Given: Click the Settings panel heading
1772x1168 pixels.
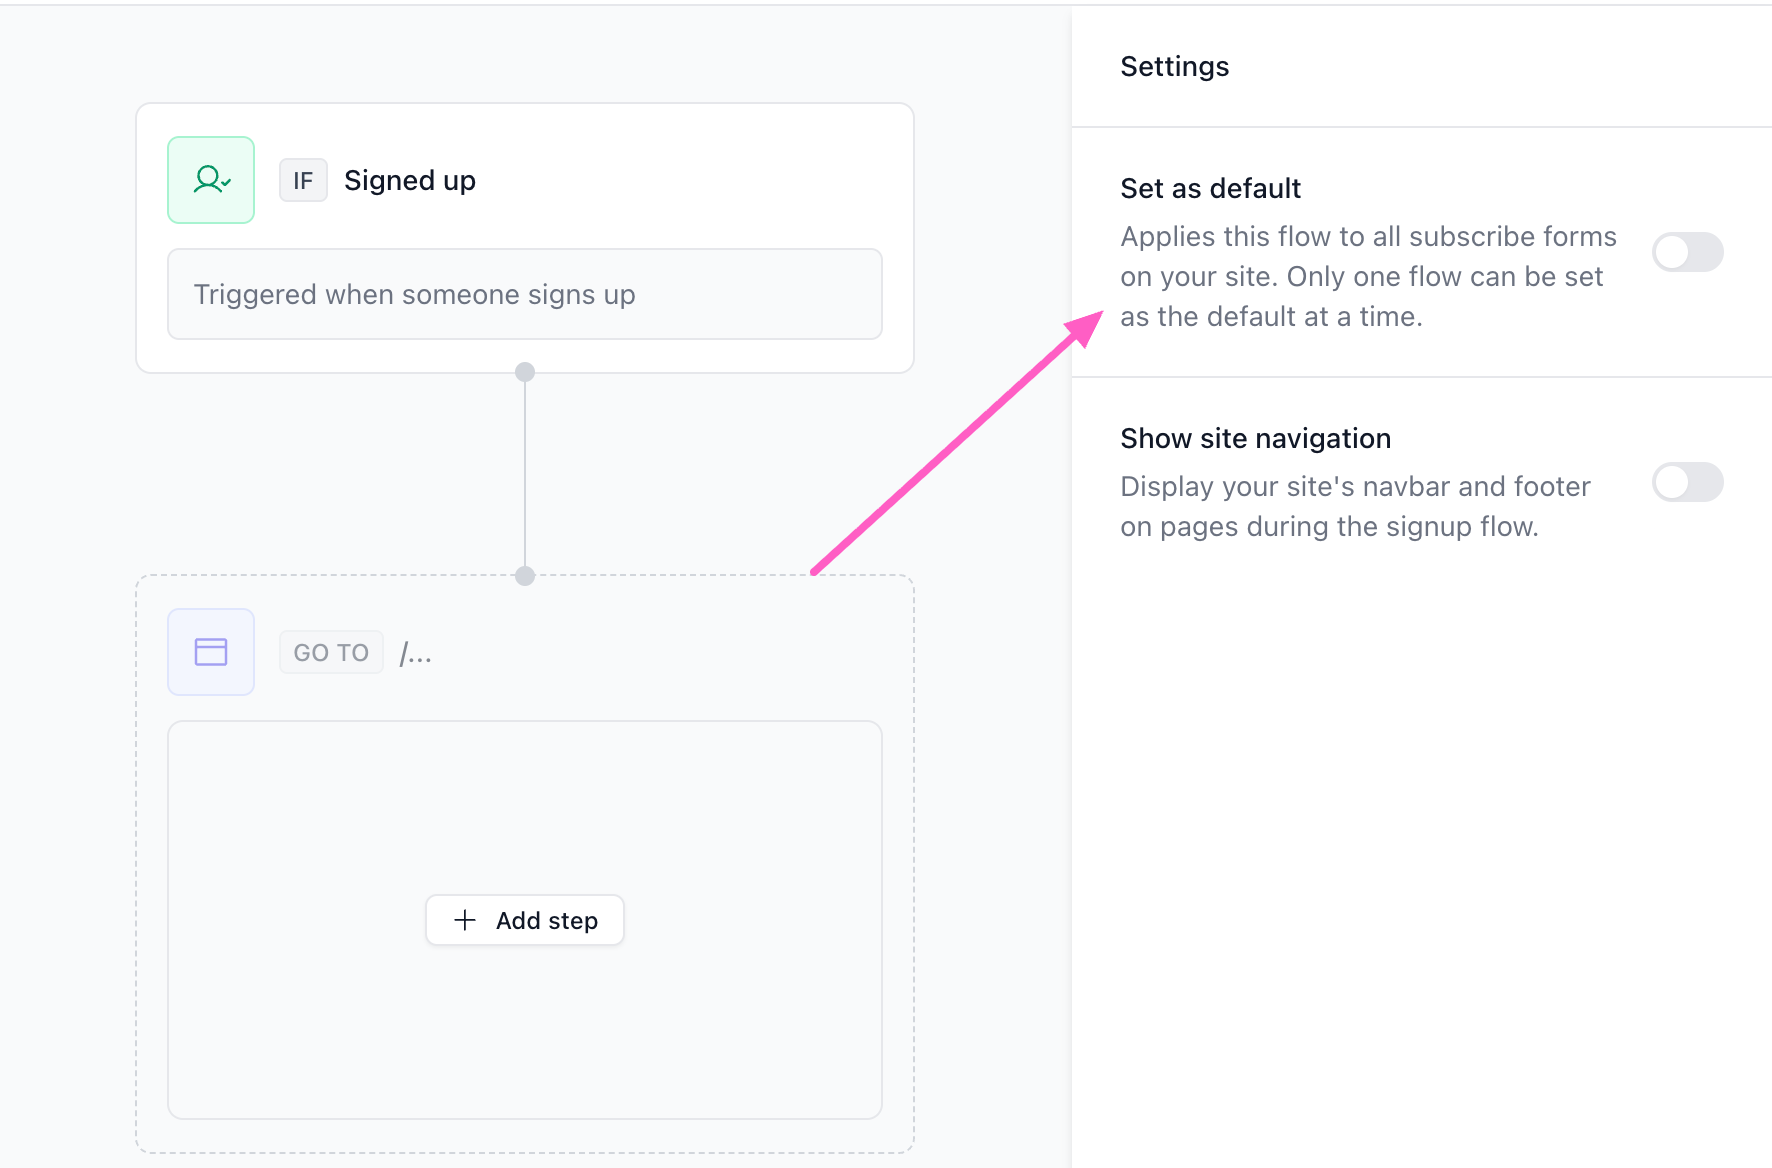Looking at the screenshot, I should click(1175, 66).
